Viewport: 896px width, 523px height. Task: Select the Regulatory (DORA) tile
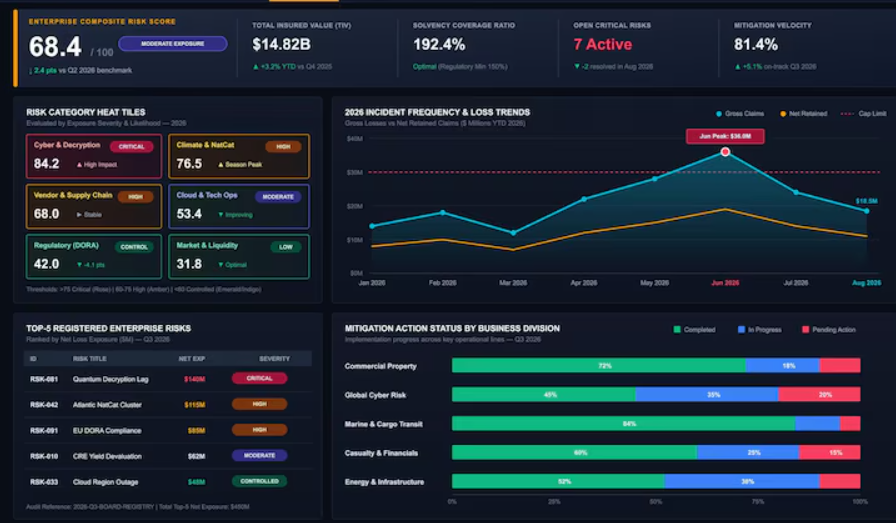click(x=94, y=257)
